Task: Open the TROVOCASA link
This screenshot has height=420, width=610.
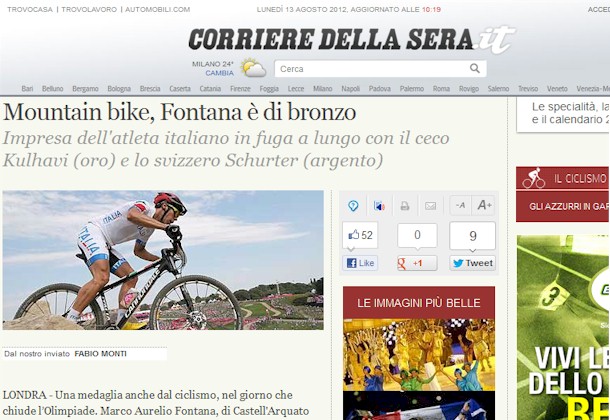Action: pyautogui.click(x=30, y=9)
